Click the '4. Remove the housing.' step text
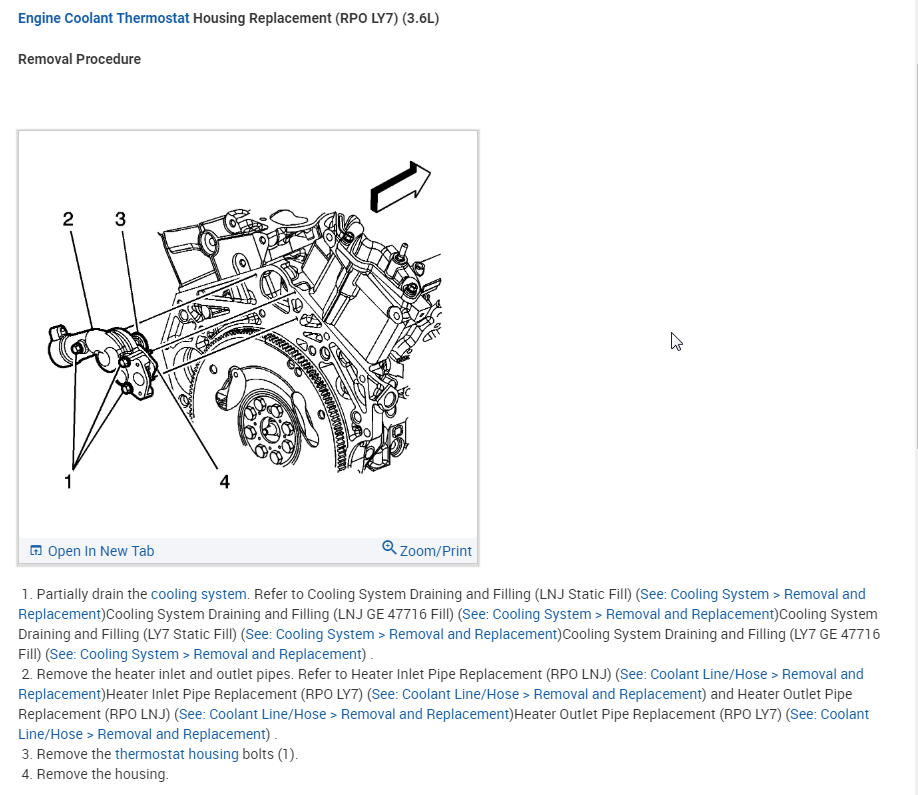Screen dimensions: 918x795 [95, 774]
